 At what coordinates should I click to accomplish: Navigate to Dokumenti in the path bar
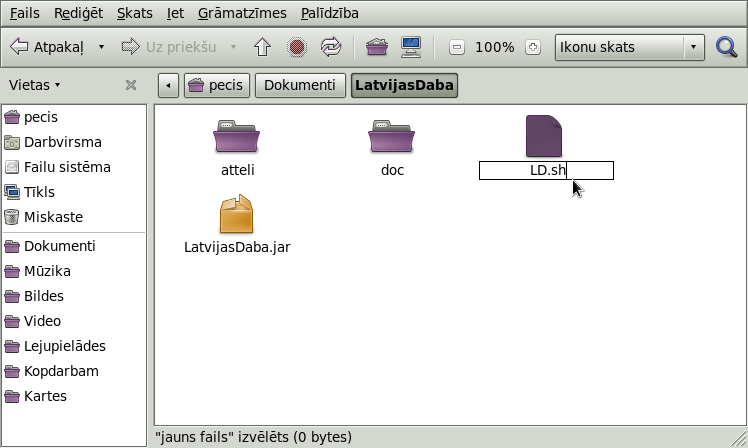[x=300, y=85]
